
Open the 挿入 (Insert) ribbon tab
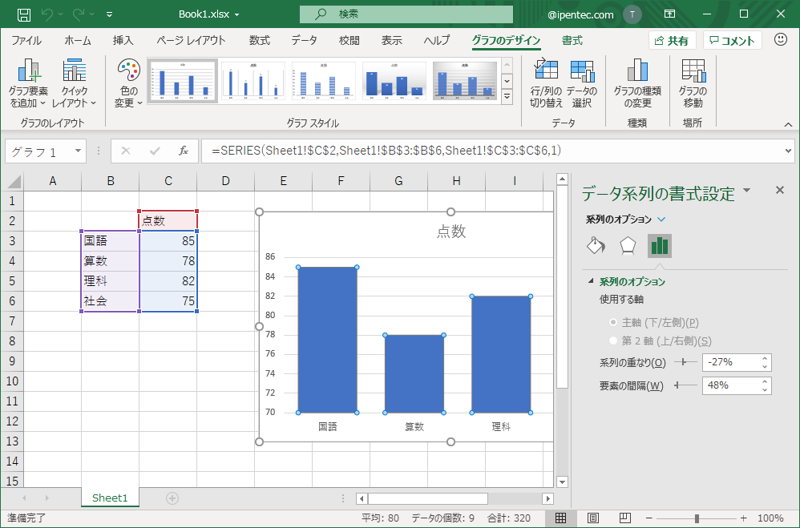tap(123, 41)
